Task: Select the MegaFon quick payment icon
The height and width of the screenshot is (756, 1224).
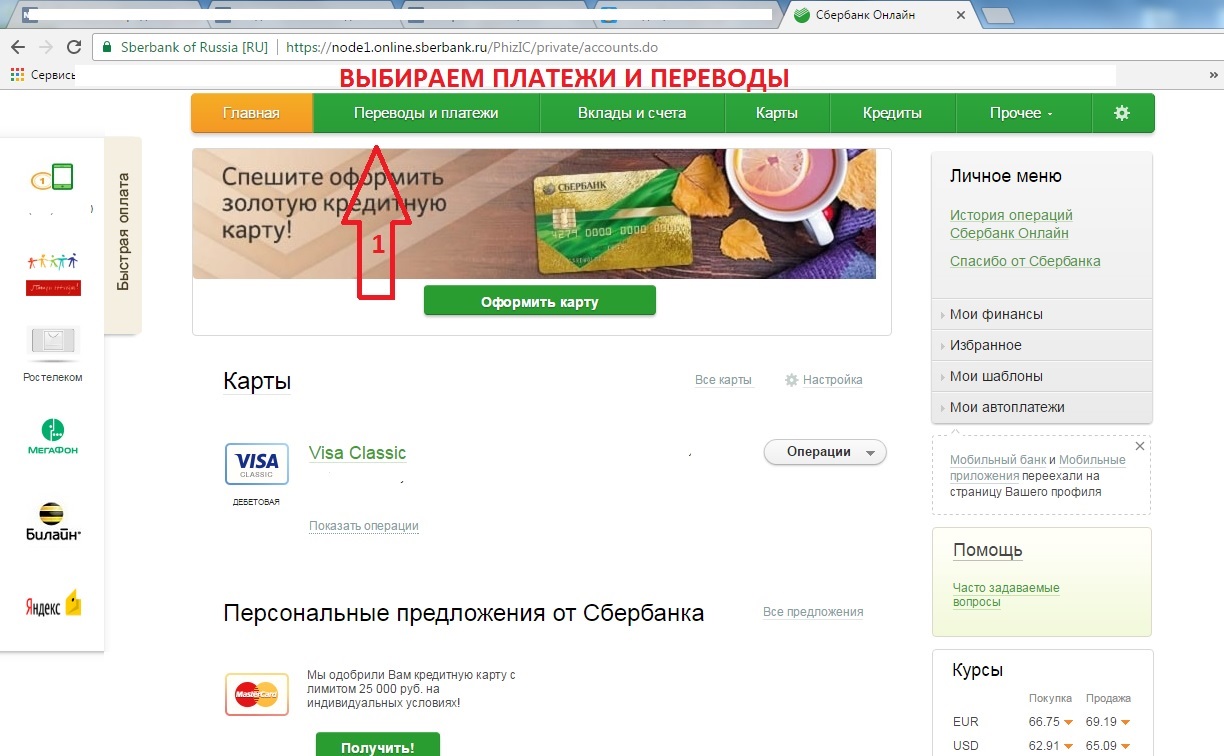Action: [52, 437]
